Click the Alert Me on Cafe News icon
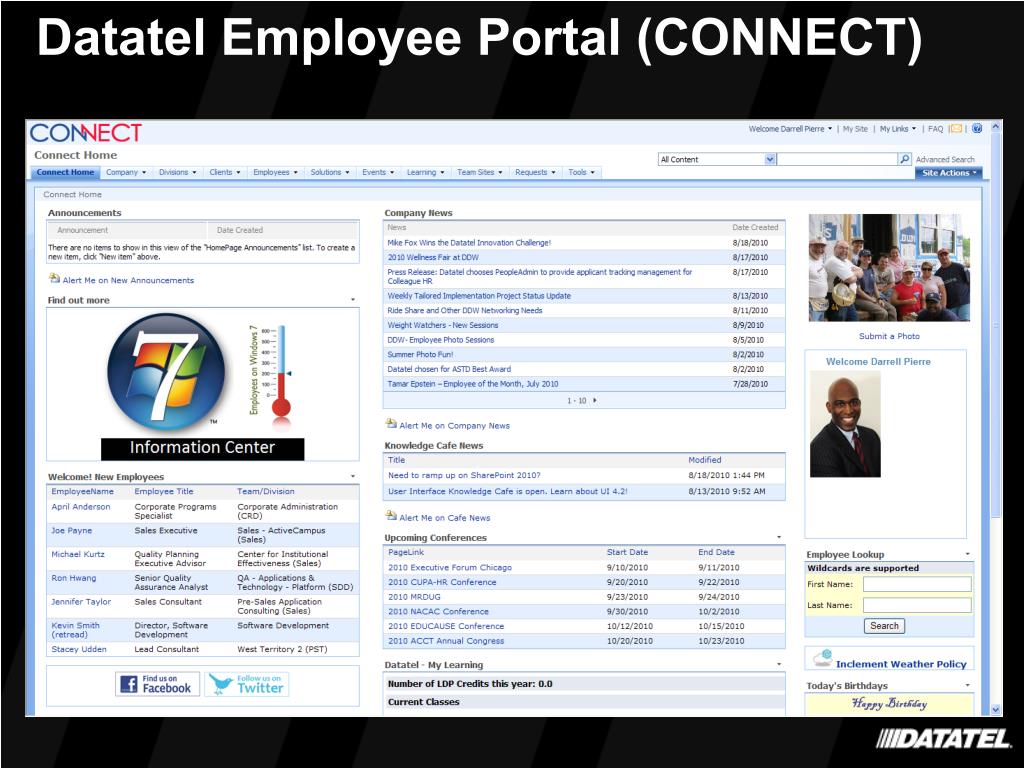The image size is (1024, 768). coord(391,516)
